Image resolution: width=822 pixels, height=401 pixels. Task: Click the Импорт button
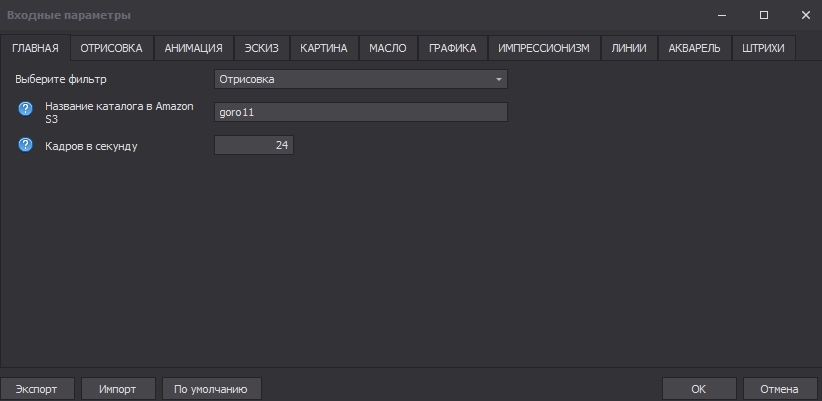pyautogui.click(x=117, y=389)
